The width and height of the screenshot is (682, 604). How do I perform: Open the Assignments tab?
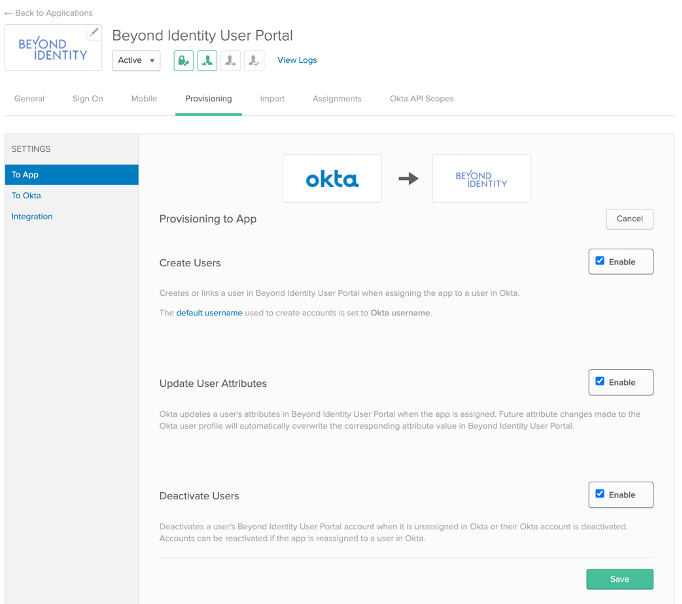tap(337, 99)
